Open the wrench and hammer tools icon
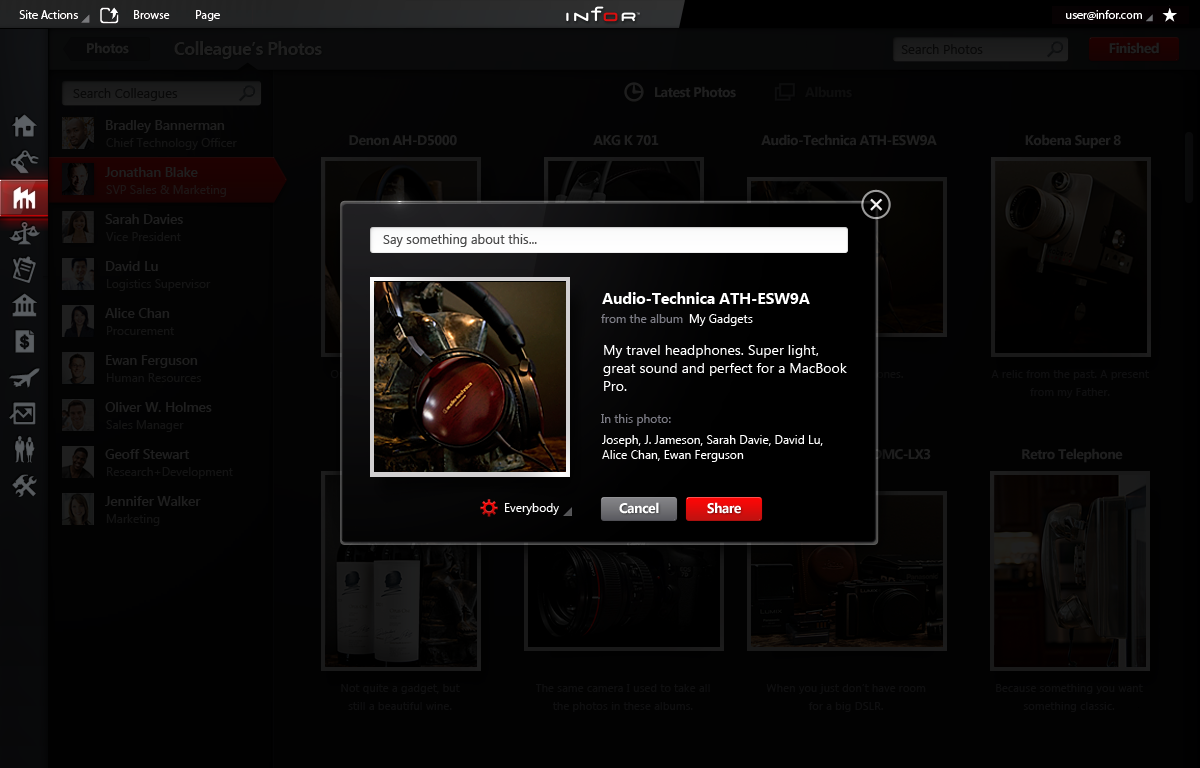The height and width of the screenshot is (768, 1200). (x=24, y=485)
